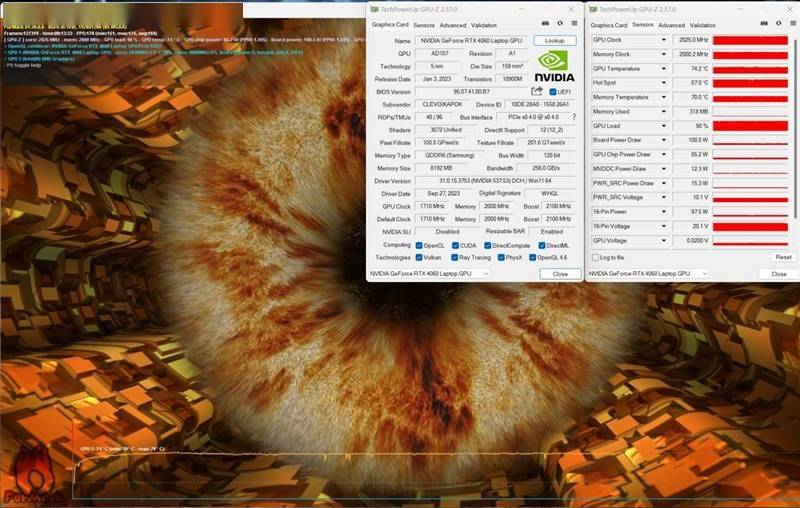Click the Name field showing RTX 4060 Laptop GPU
Image resolution: width=800 pixels, height=508 pixels.
pyautogui.click(x=471, y=40)
